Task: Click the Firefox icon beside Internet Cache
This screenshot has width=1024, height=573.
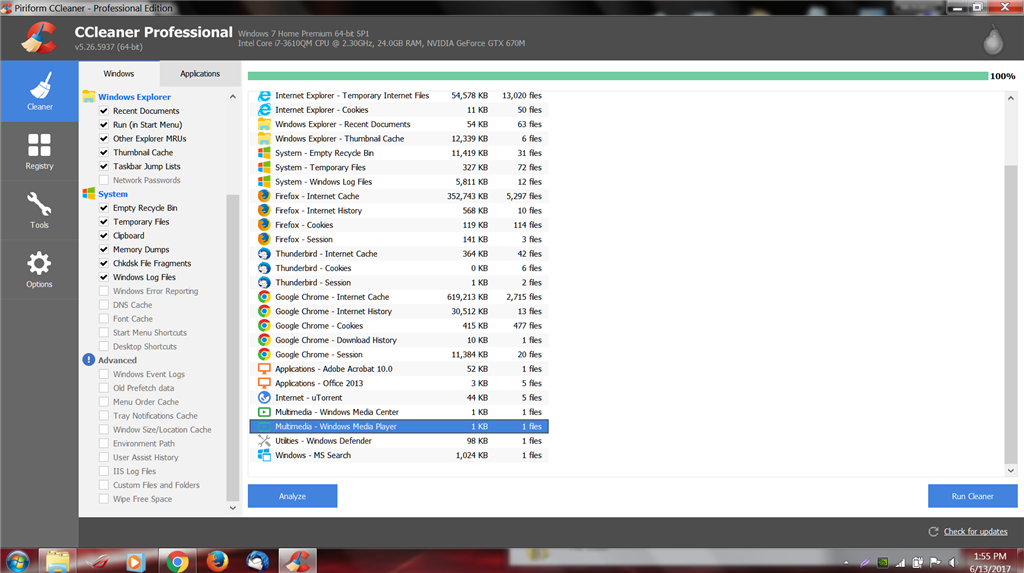Action: tap(264, 196)
